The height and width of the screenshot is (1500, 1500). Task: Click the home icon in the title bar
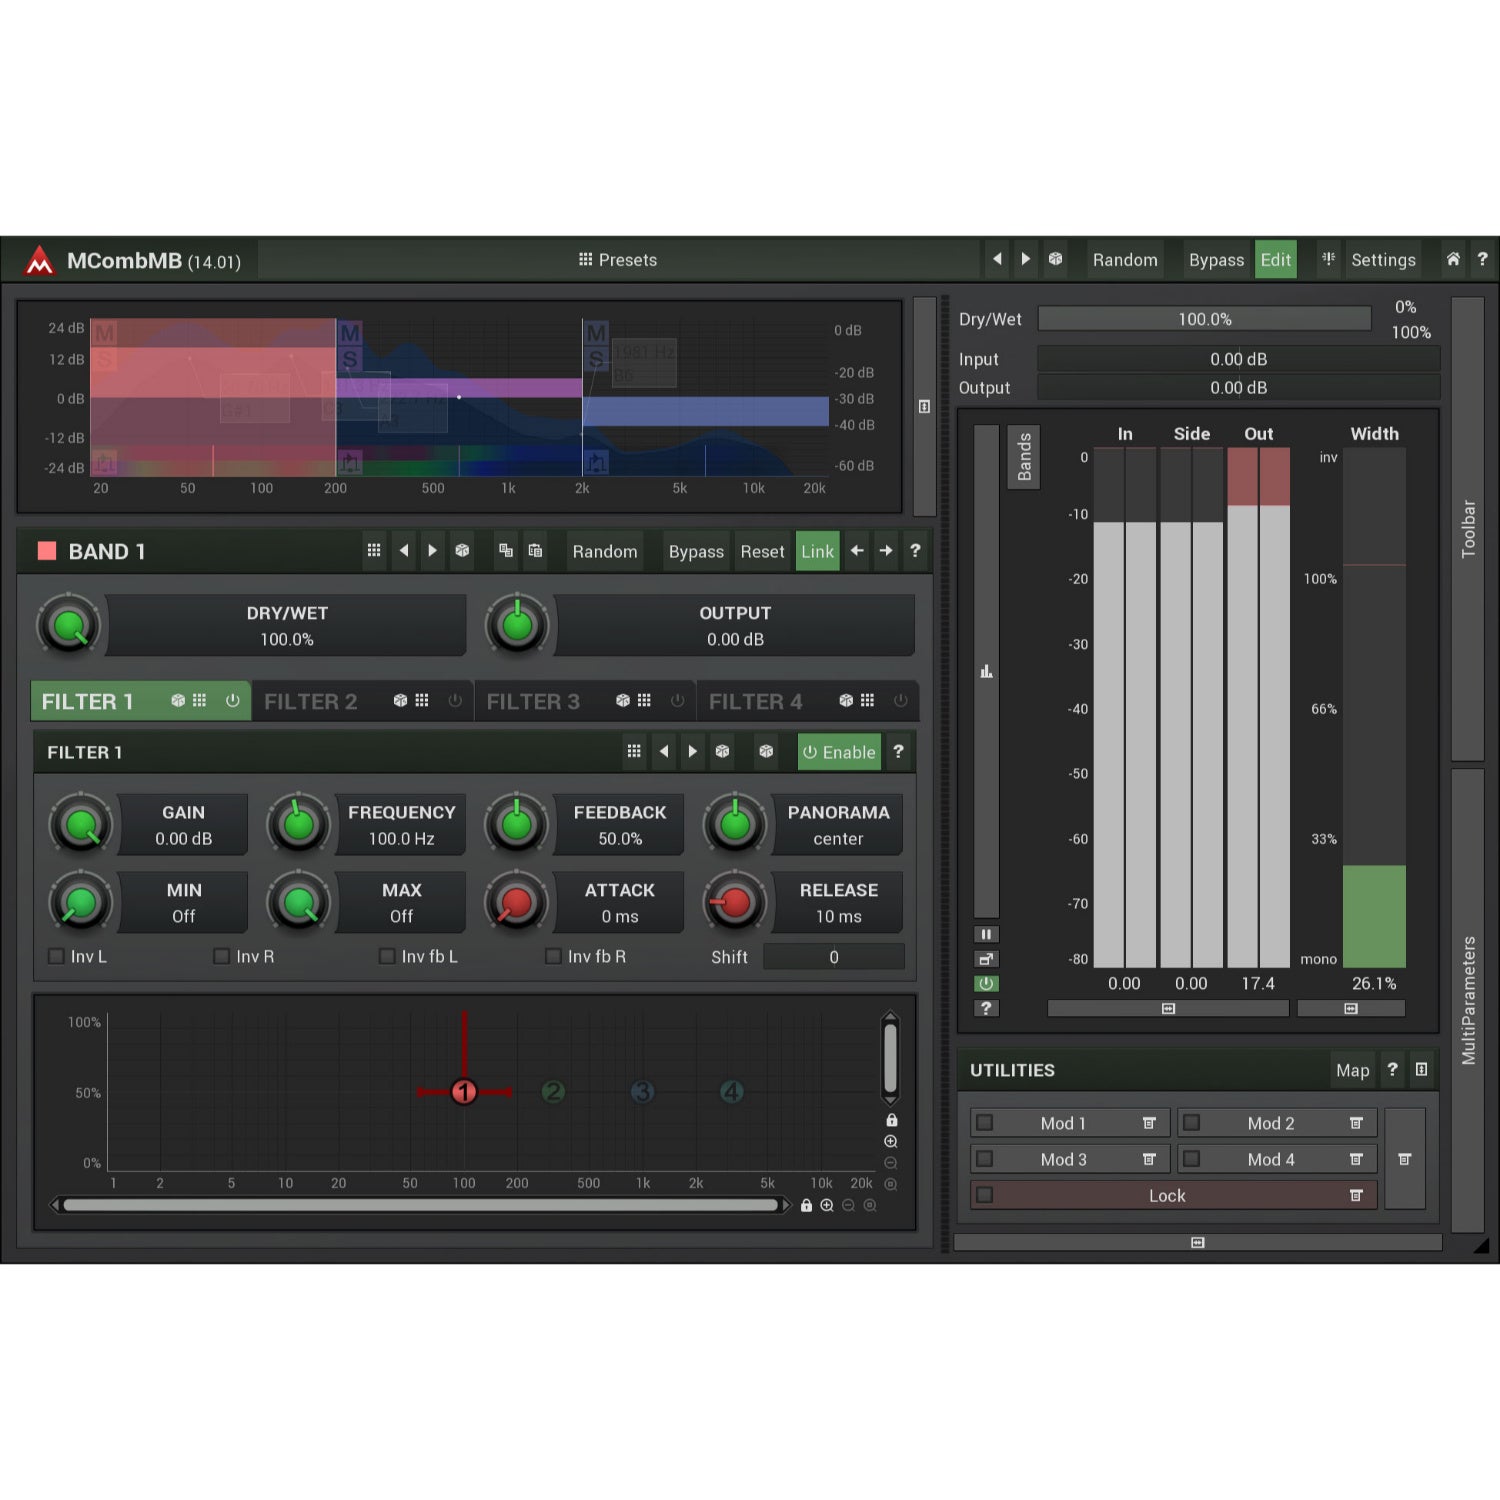pyautogui.click(x=1453, y=259)
